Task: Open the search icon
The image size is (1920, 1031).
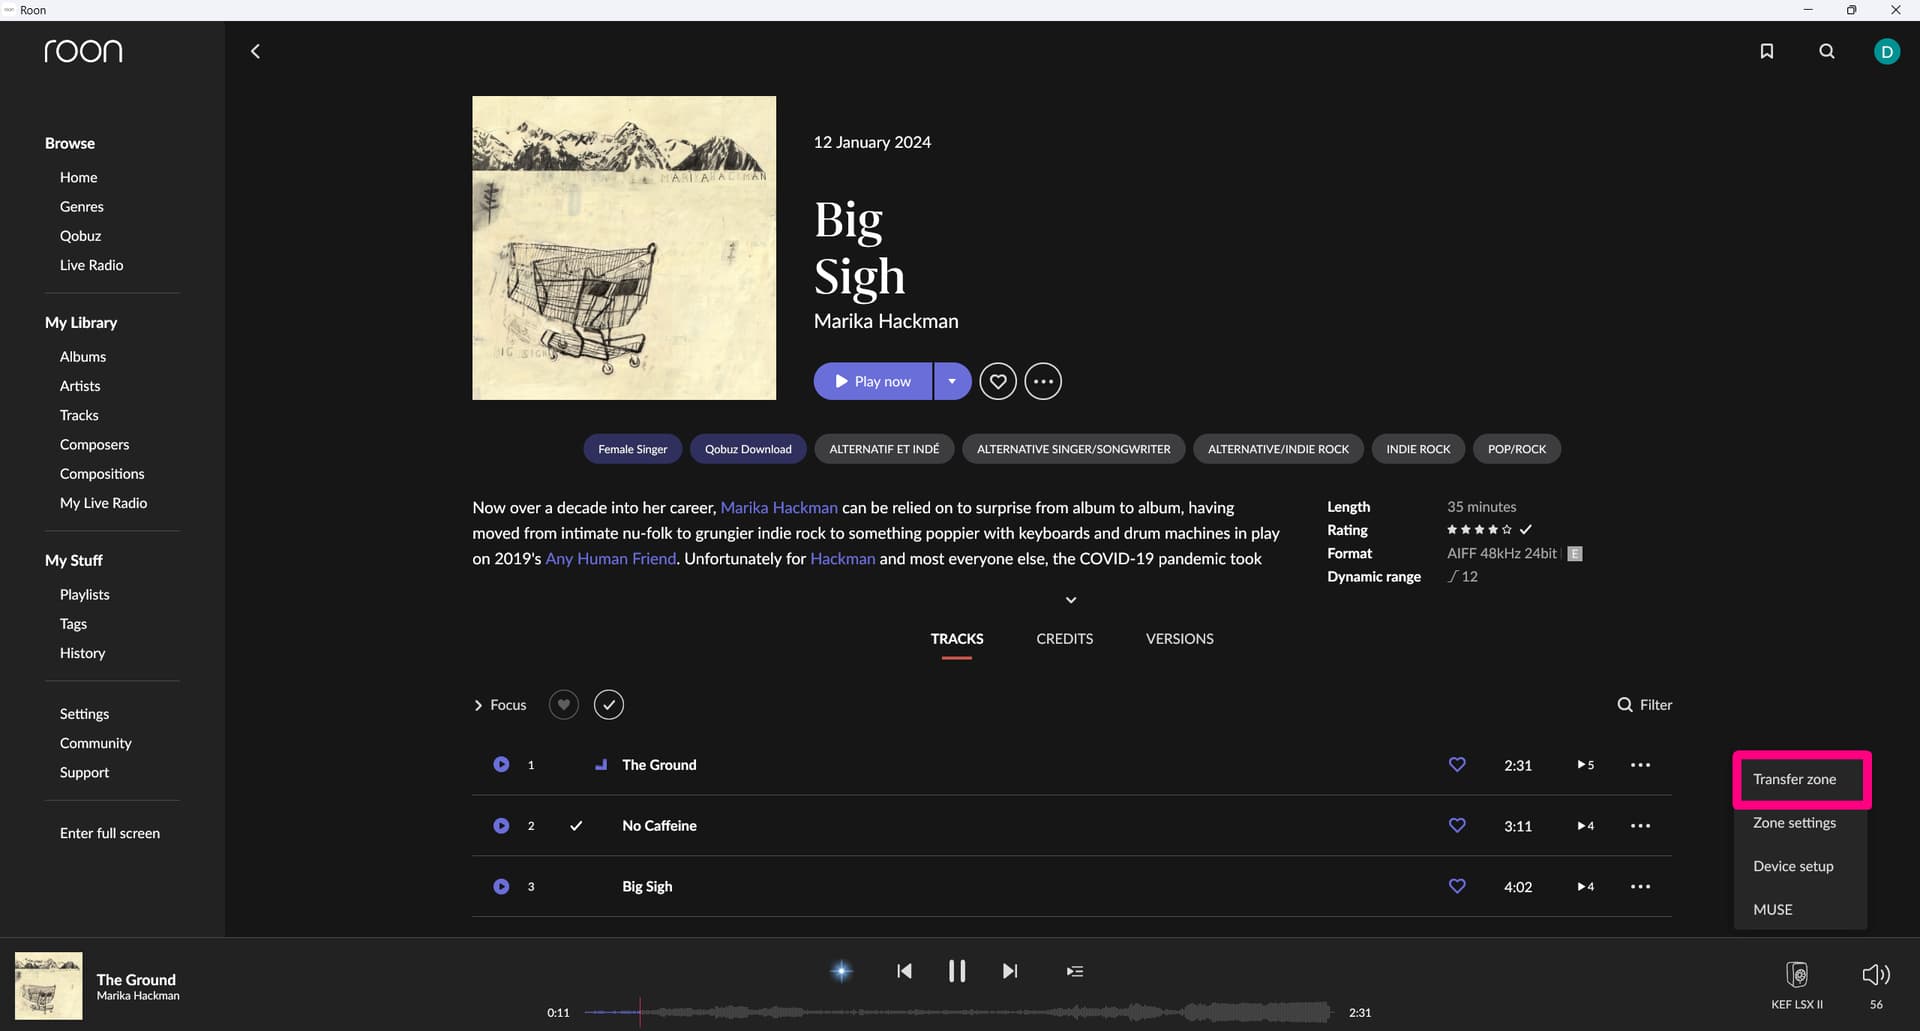Action: 1827,51
